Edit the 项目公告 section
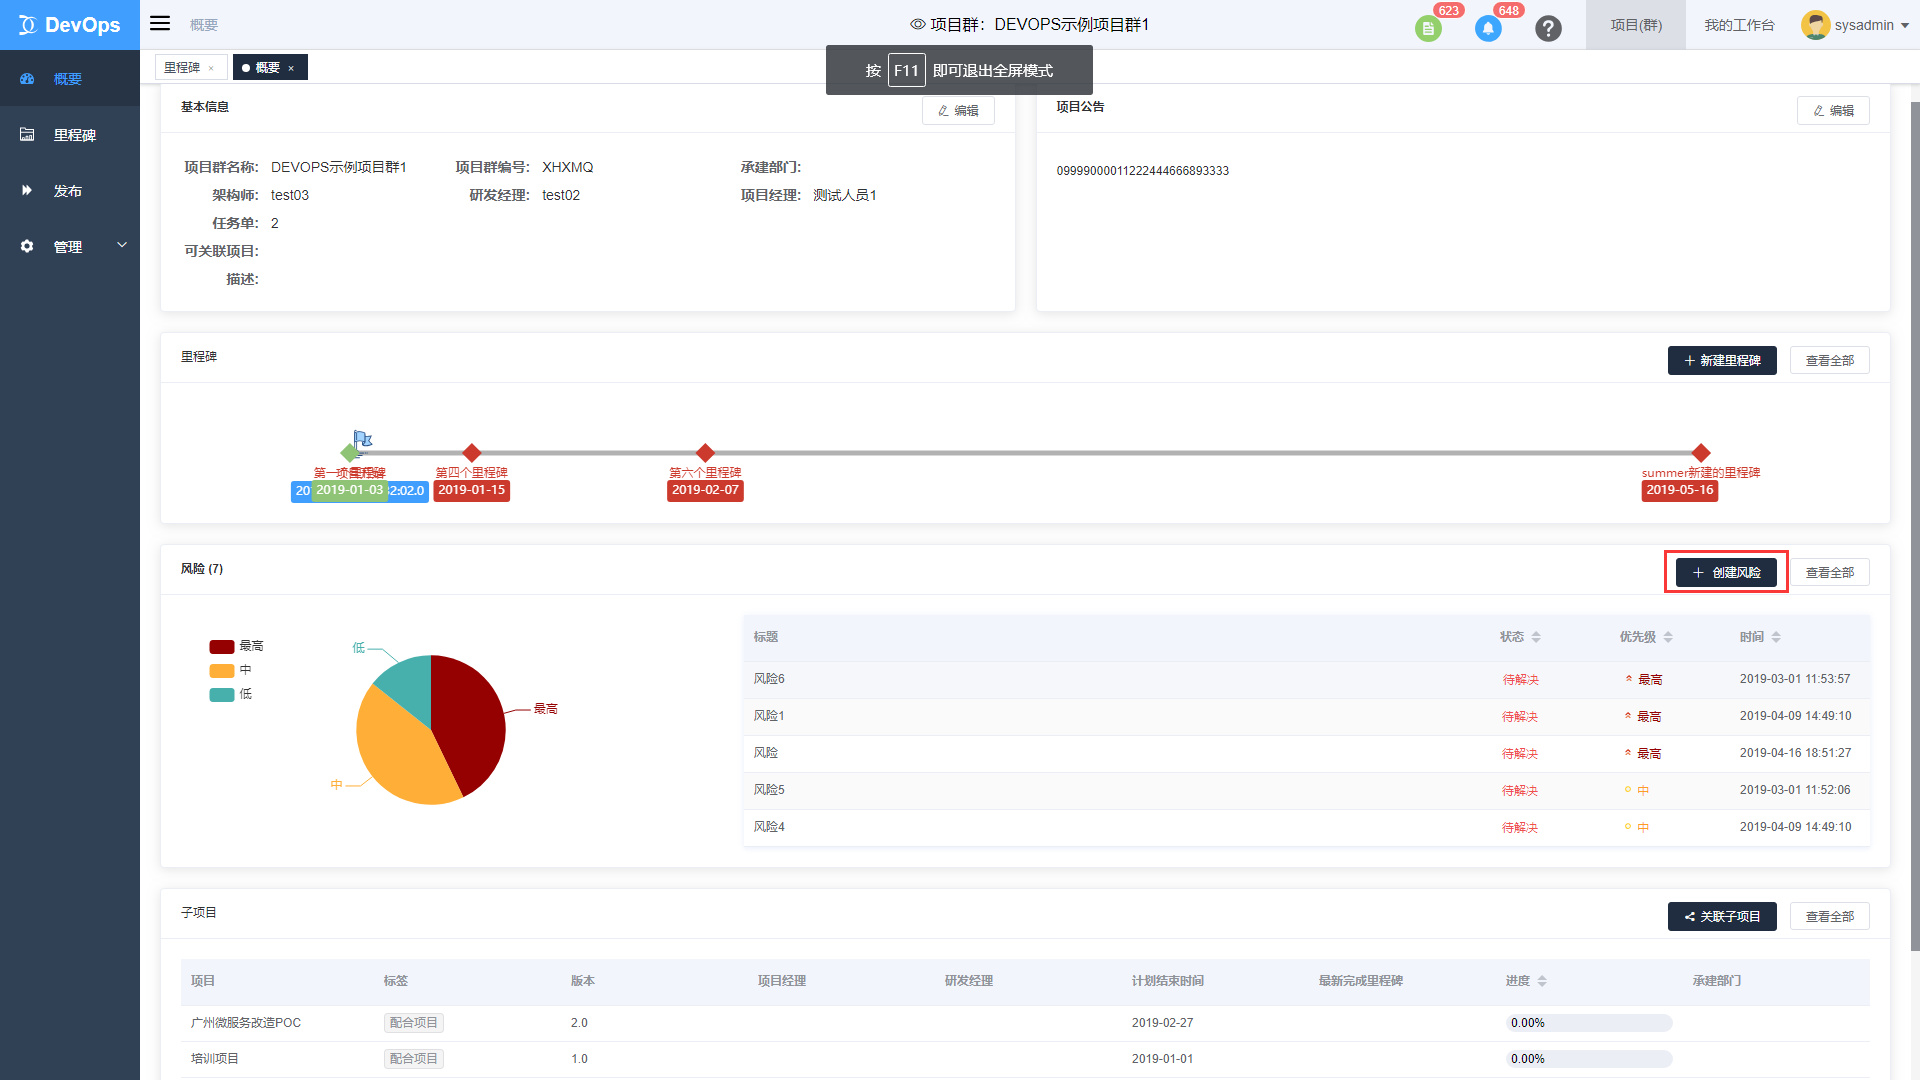This screenshot has height=1080, width=1920. click(x=1833, y=111)
